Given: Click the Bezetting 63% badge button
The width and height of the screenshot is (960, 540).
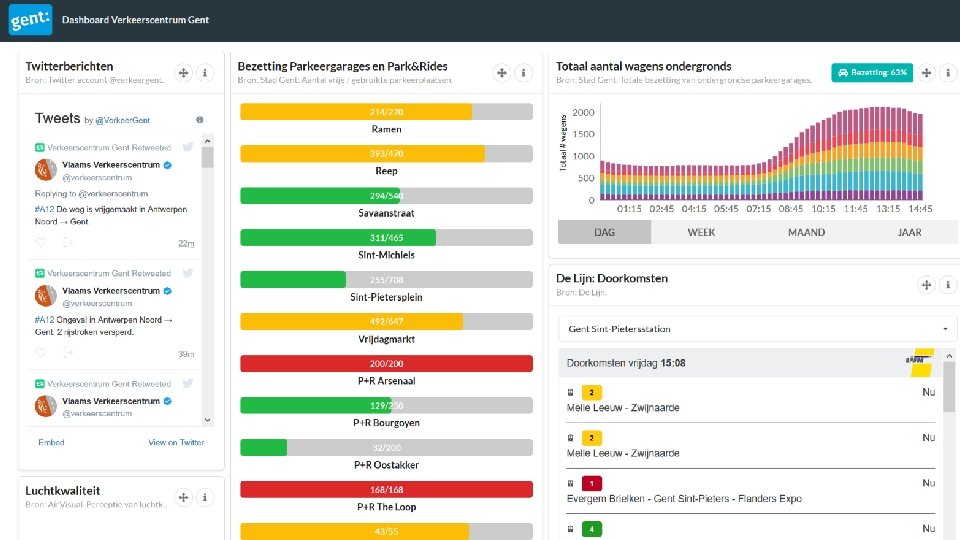Looking at the screenshot, I should point(872,72).
